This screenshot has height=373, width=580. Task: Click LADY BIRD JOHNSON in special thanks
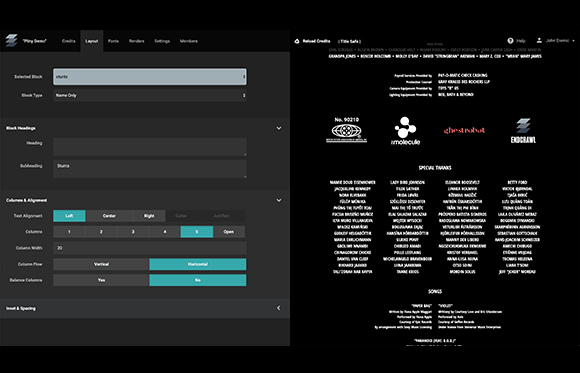(x=407, y=182)
